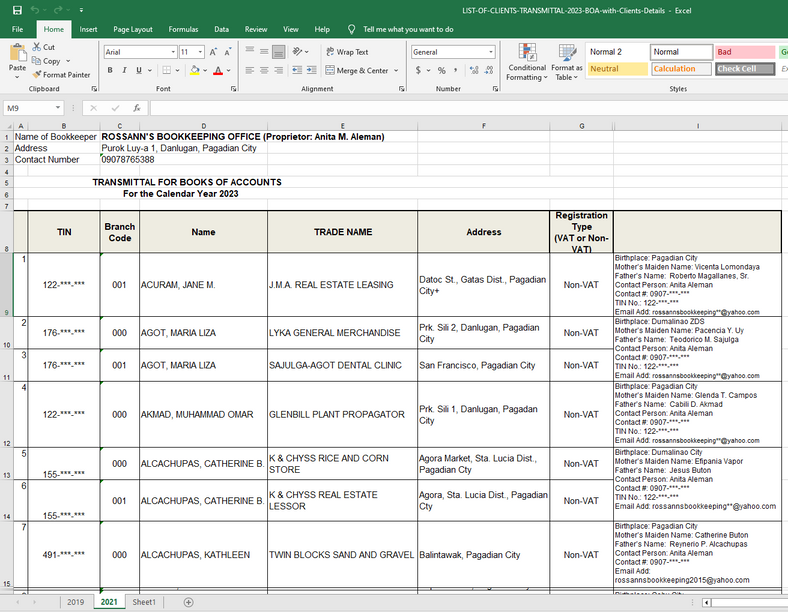Expand Copy options arrow

68,61
